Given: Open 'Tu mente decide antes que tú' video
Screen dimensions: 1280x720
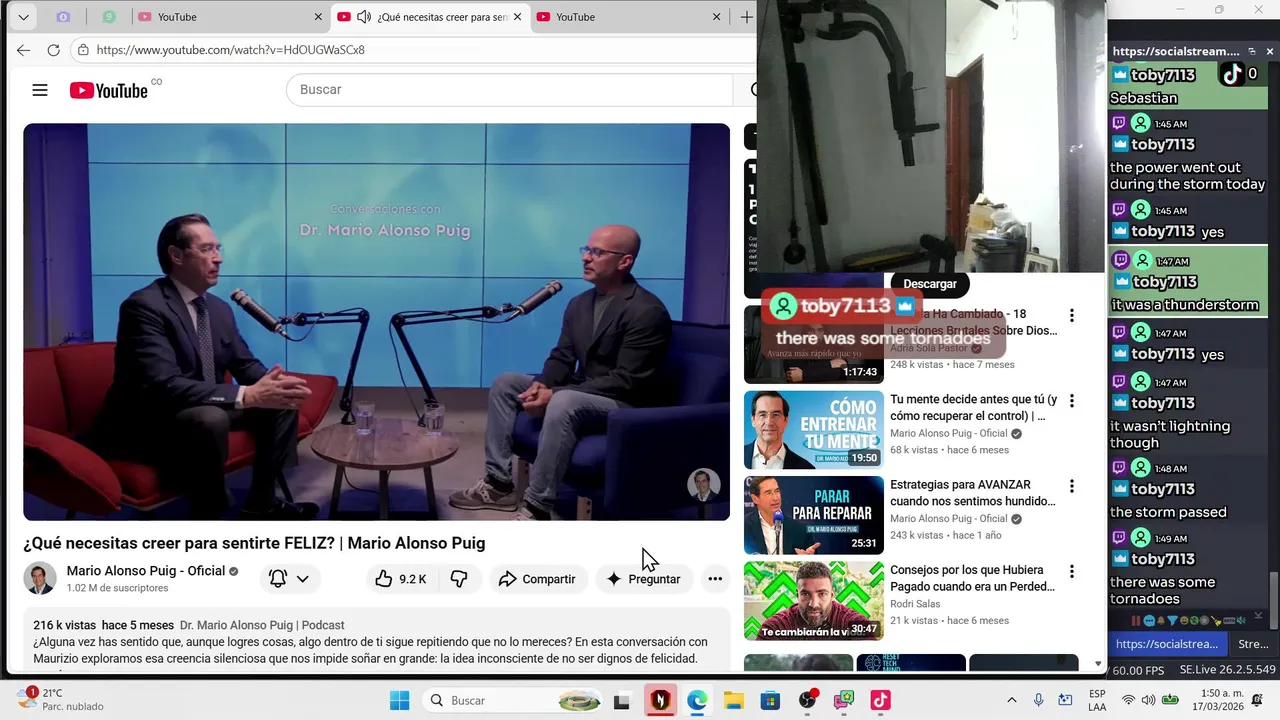Looking at the screenshot, I should pyautogui.click(x=973, y=407).
